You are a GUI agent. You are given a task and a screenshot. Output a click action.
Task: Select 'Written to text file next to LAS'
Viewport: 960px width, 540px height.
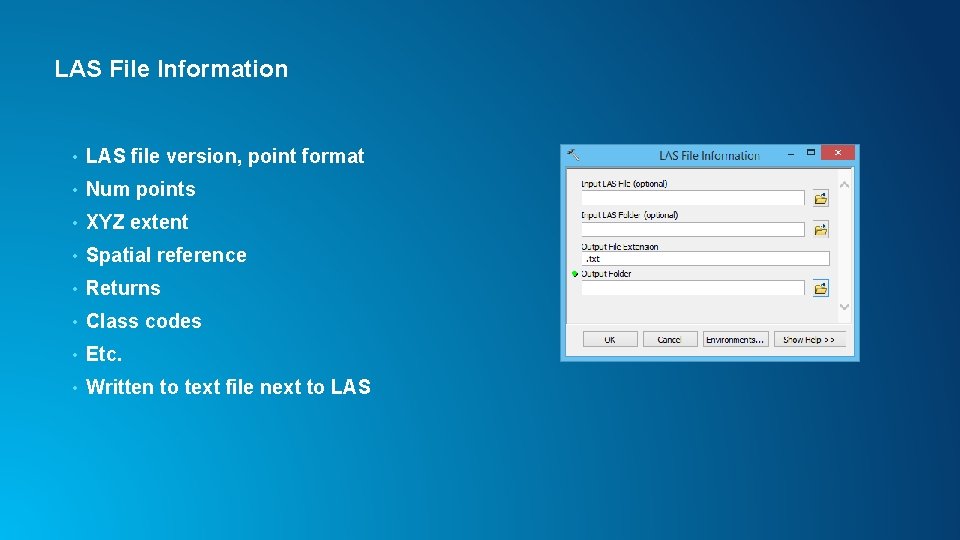(x=228, y=387)
